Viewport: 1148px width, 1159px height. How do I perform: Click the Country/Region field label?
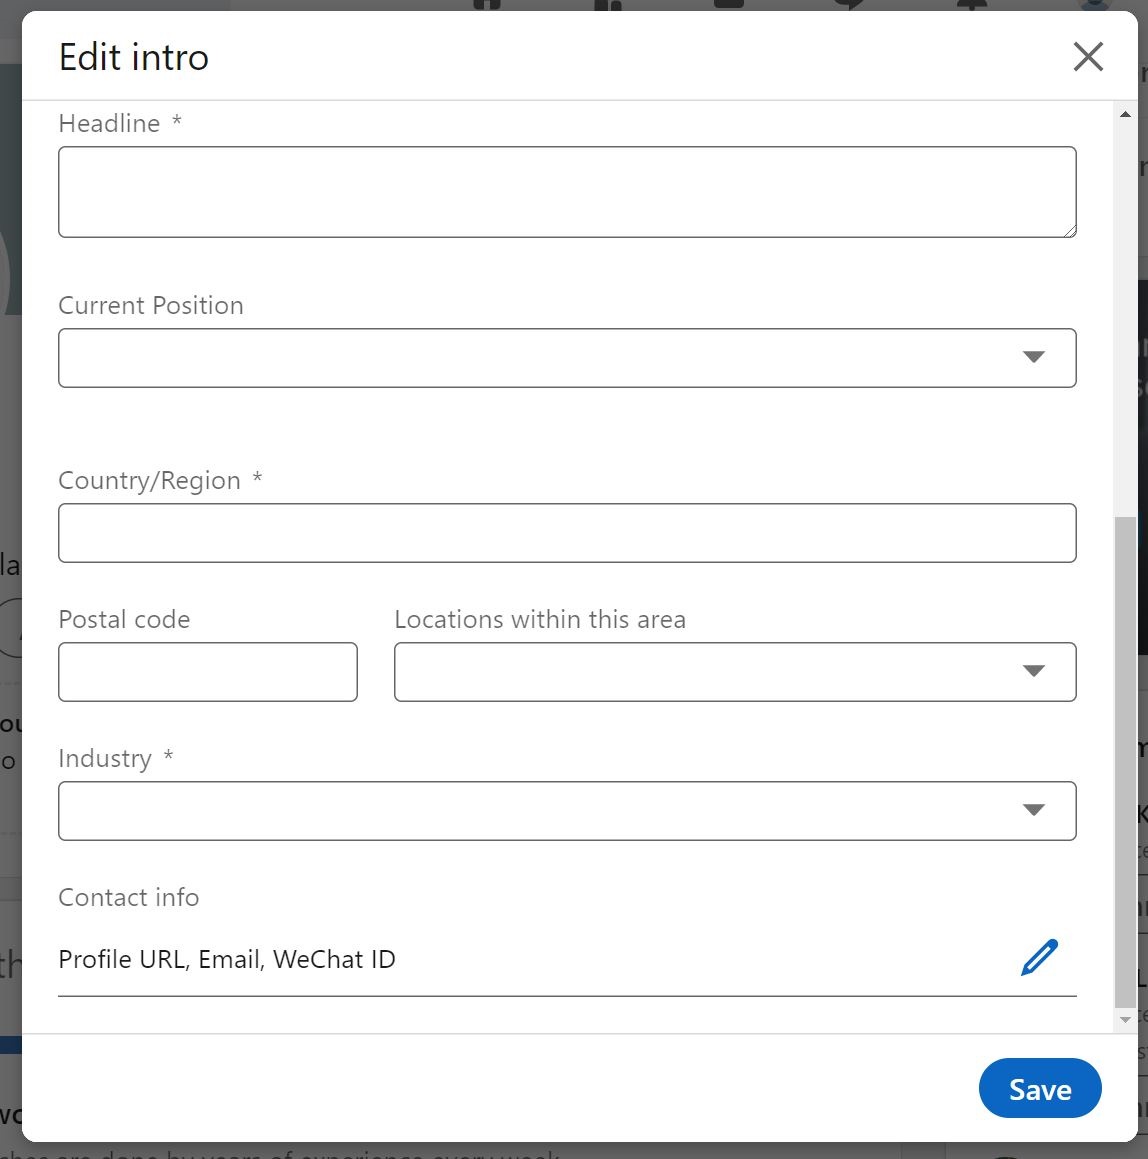tap(150, 481)
